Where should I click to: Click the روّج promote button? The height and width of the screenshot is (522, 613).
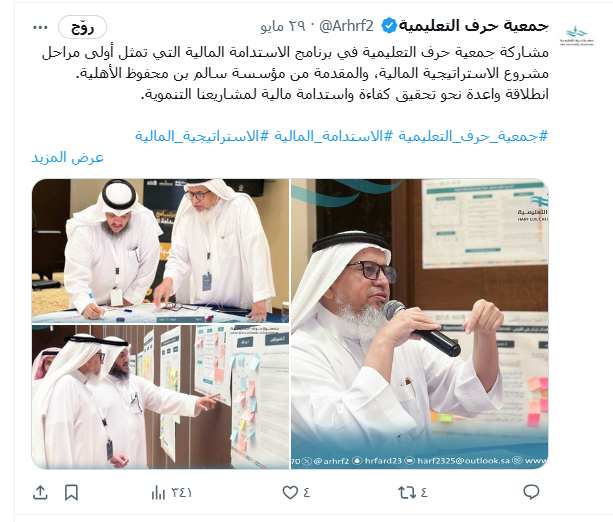click(x=82, y=27)
